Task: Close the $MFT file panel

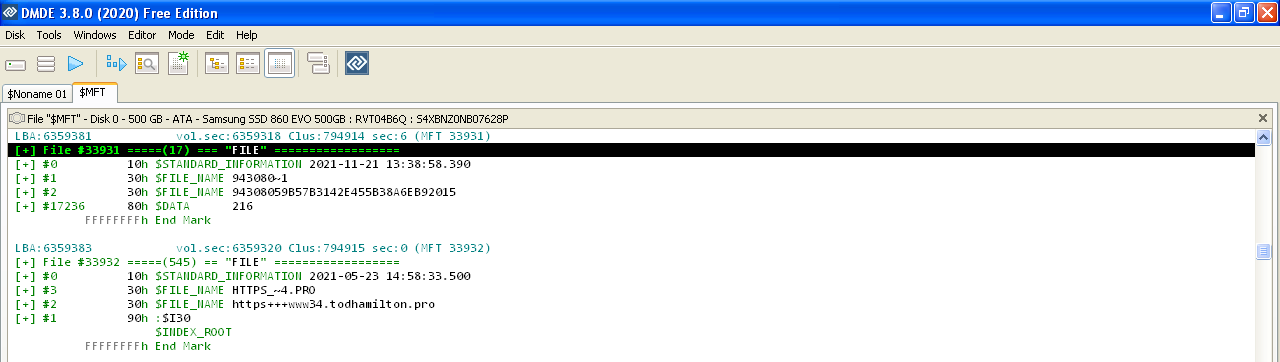Action: pos(1263,118)
